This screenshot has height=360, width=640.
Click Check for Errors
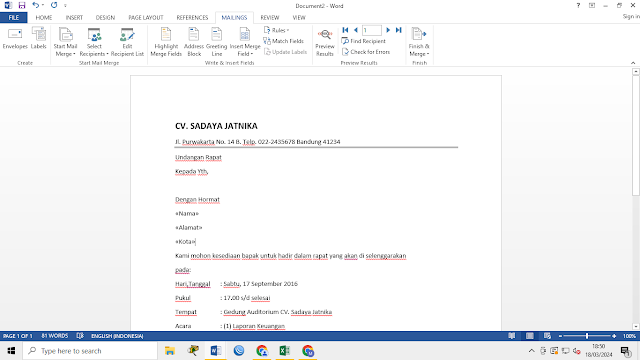366,52
